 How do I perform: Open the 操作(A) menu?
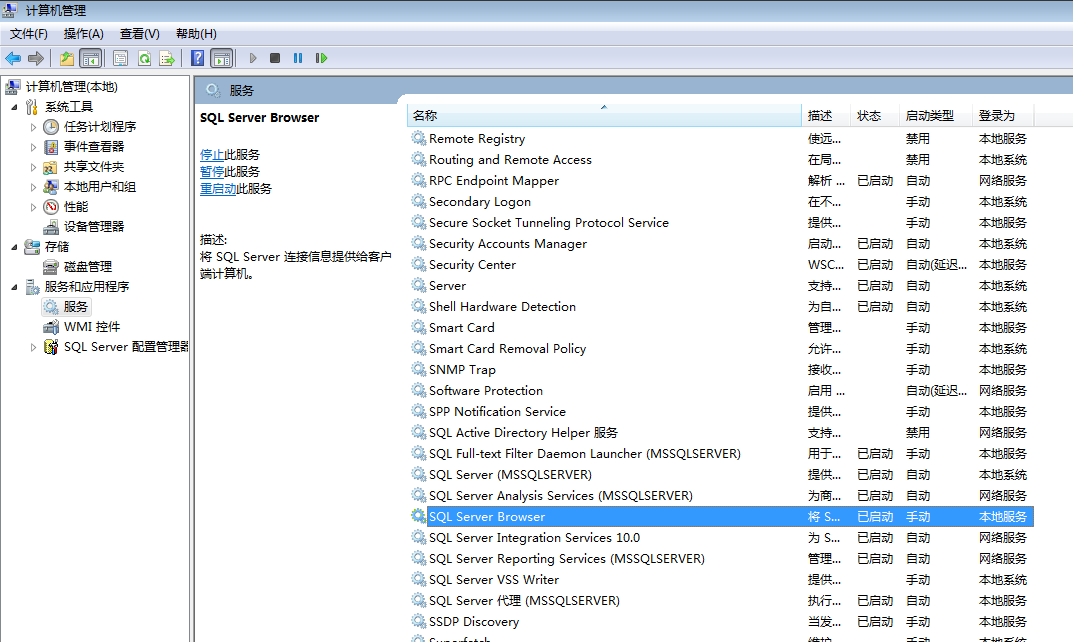click(84, 34)
